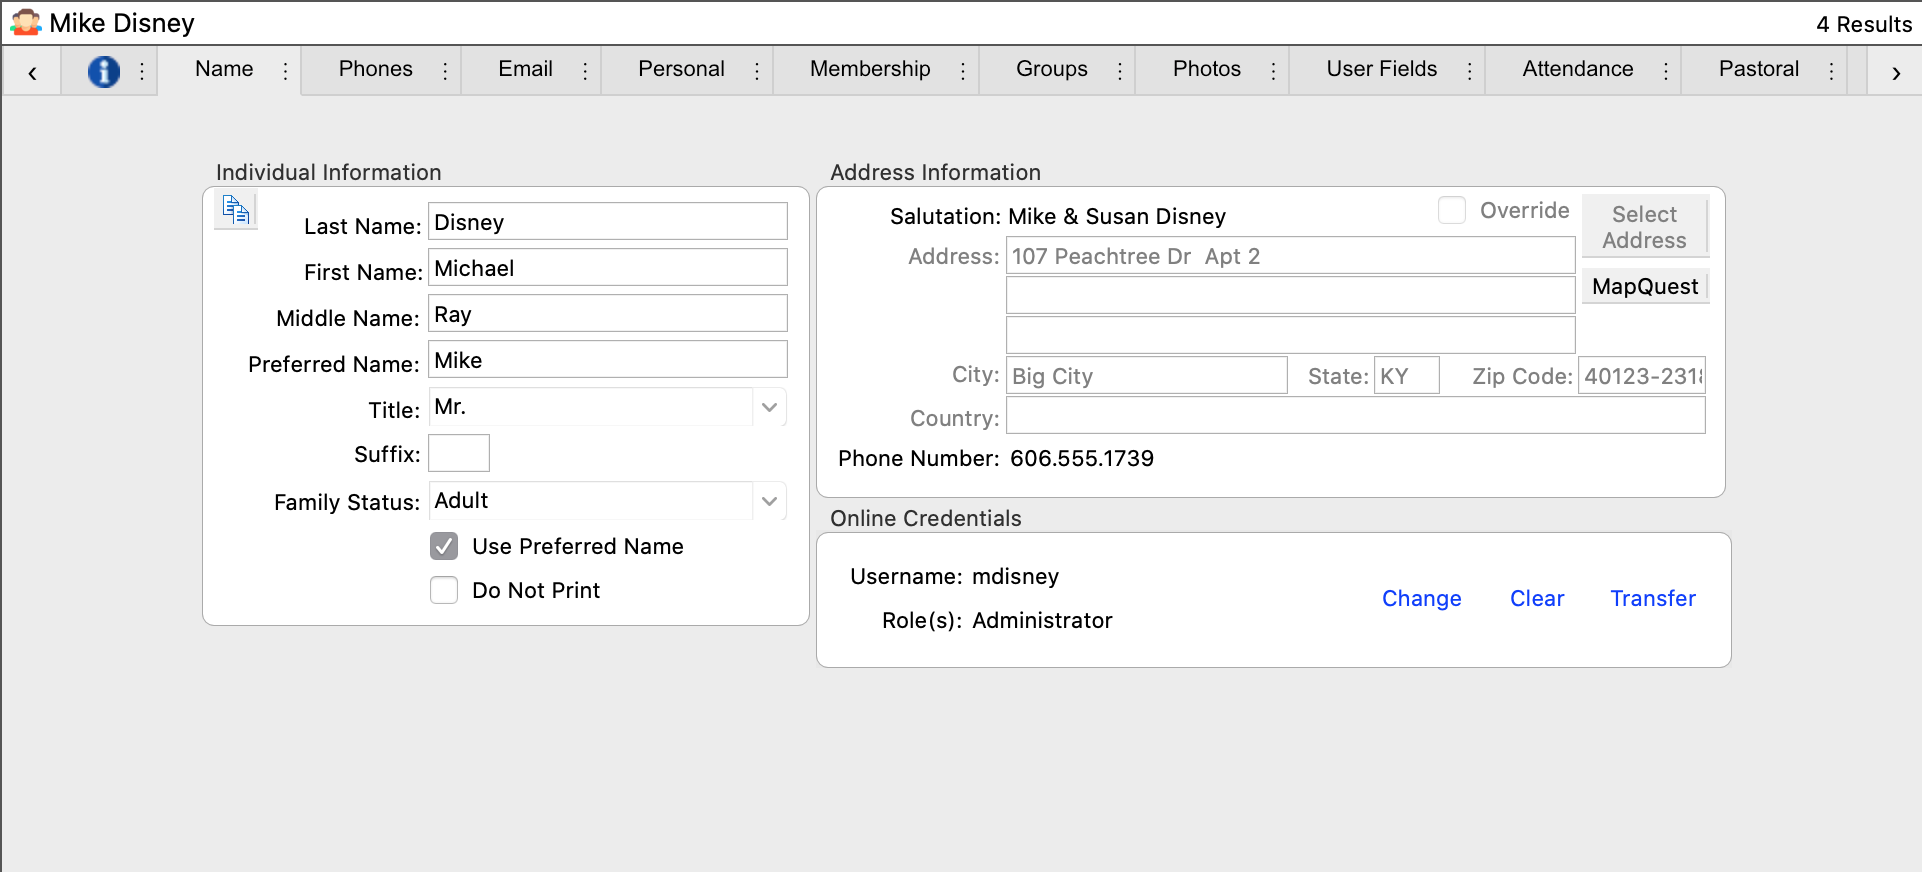Check the address Override box
This screenshot has height=872, width=1922.
click(1451, 210)
